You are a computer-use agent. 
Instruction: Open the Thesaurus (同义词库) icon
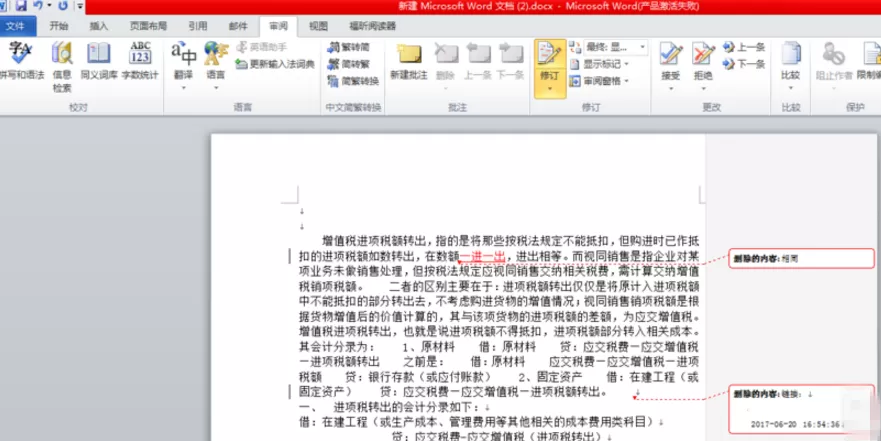pyautogui.click(x=99, y=60)
